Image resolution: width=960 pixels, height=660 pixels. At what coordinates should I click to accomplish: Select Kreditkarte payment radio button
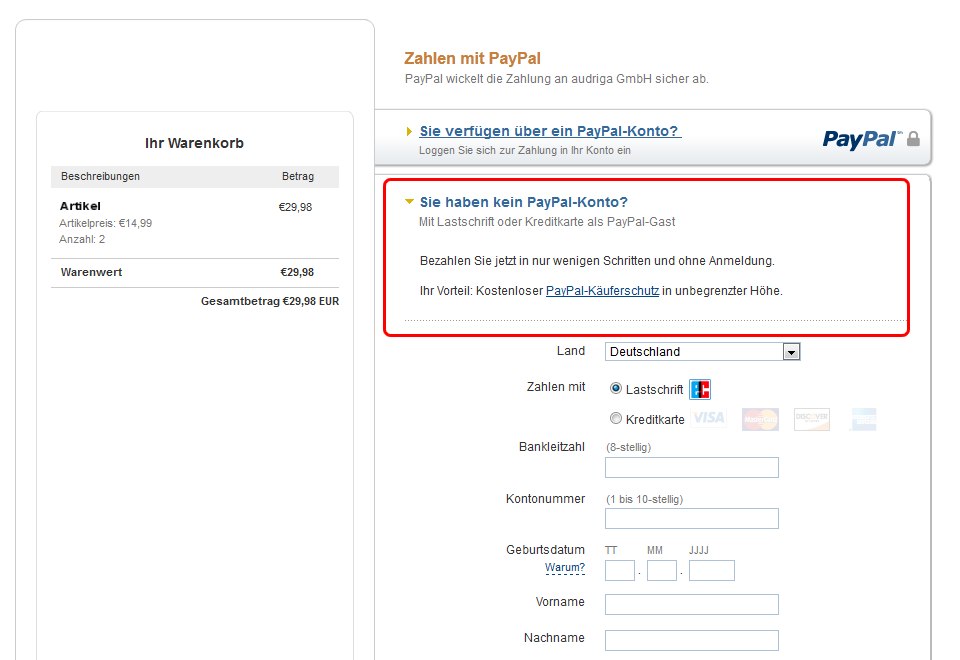616,418
